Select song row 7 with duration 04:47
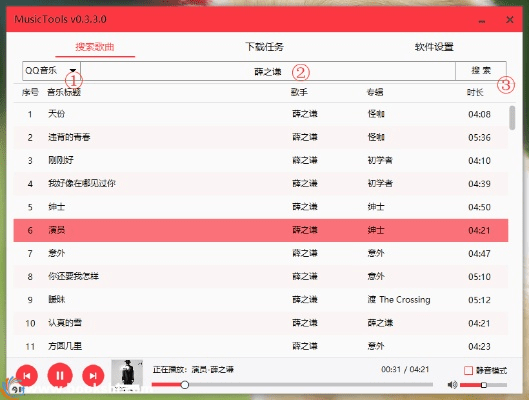This screenshot has width=529, height=400. tap(261, 253)
